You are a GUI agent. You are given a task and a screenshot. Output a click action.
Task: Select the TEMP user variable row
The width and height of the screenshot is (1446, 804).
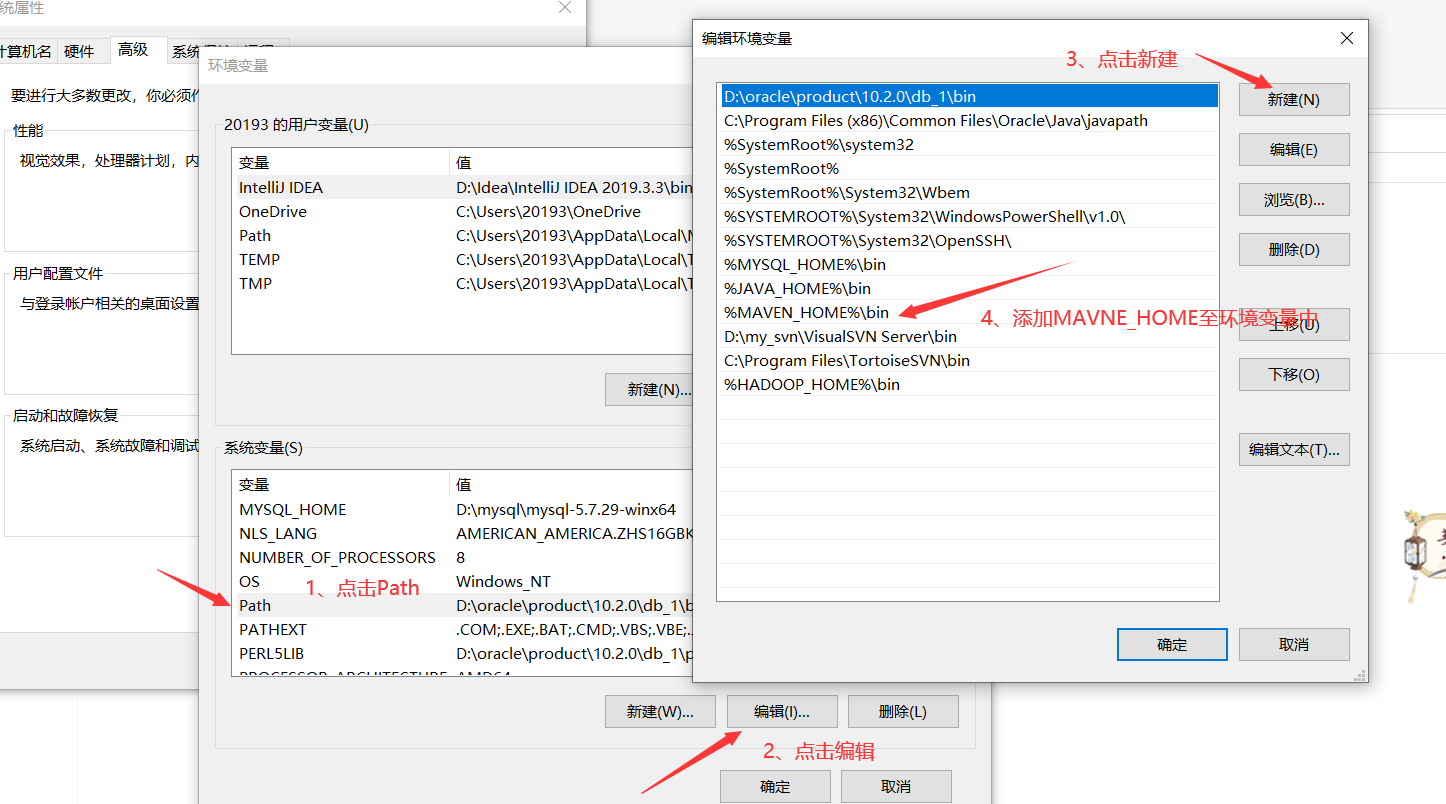(x=463, y=259)
